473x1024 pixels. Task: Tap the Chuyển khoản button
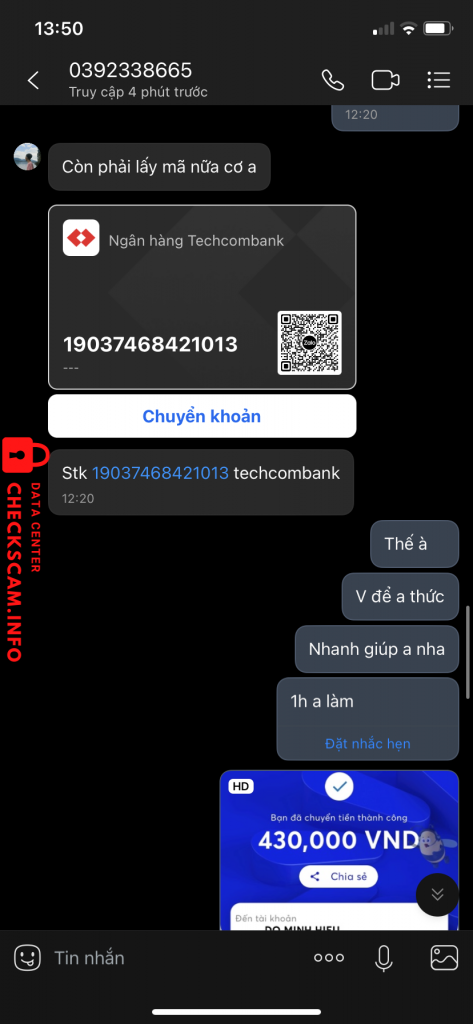pyautogui.click(x=202, y=416)
